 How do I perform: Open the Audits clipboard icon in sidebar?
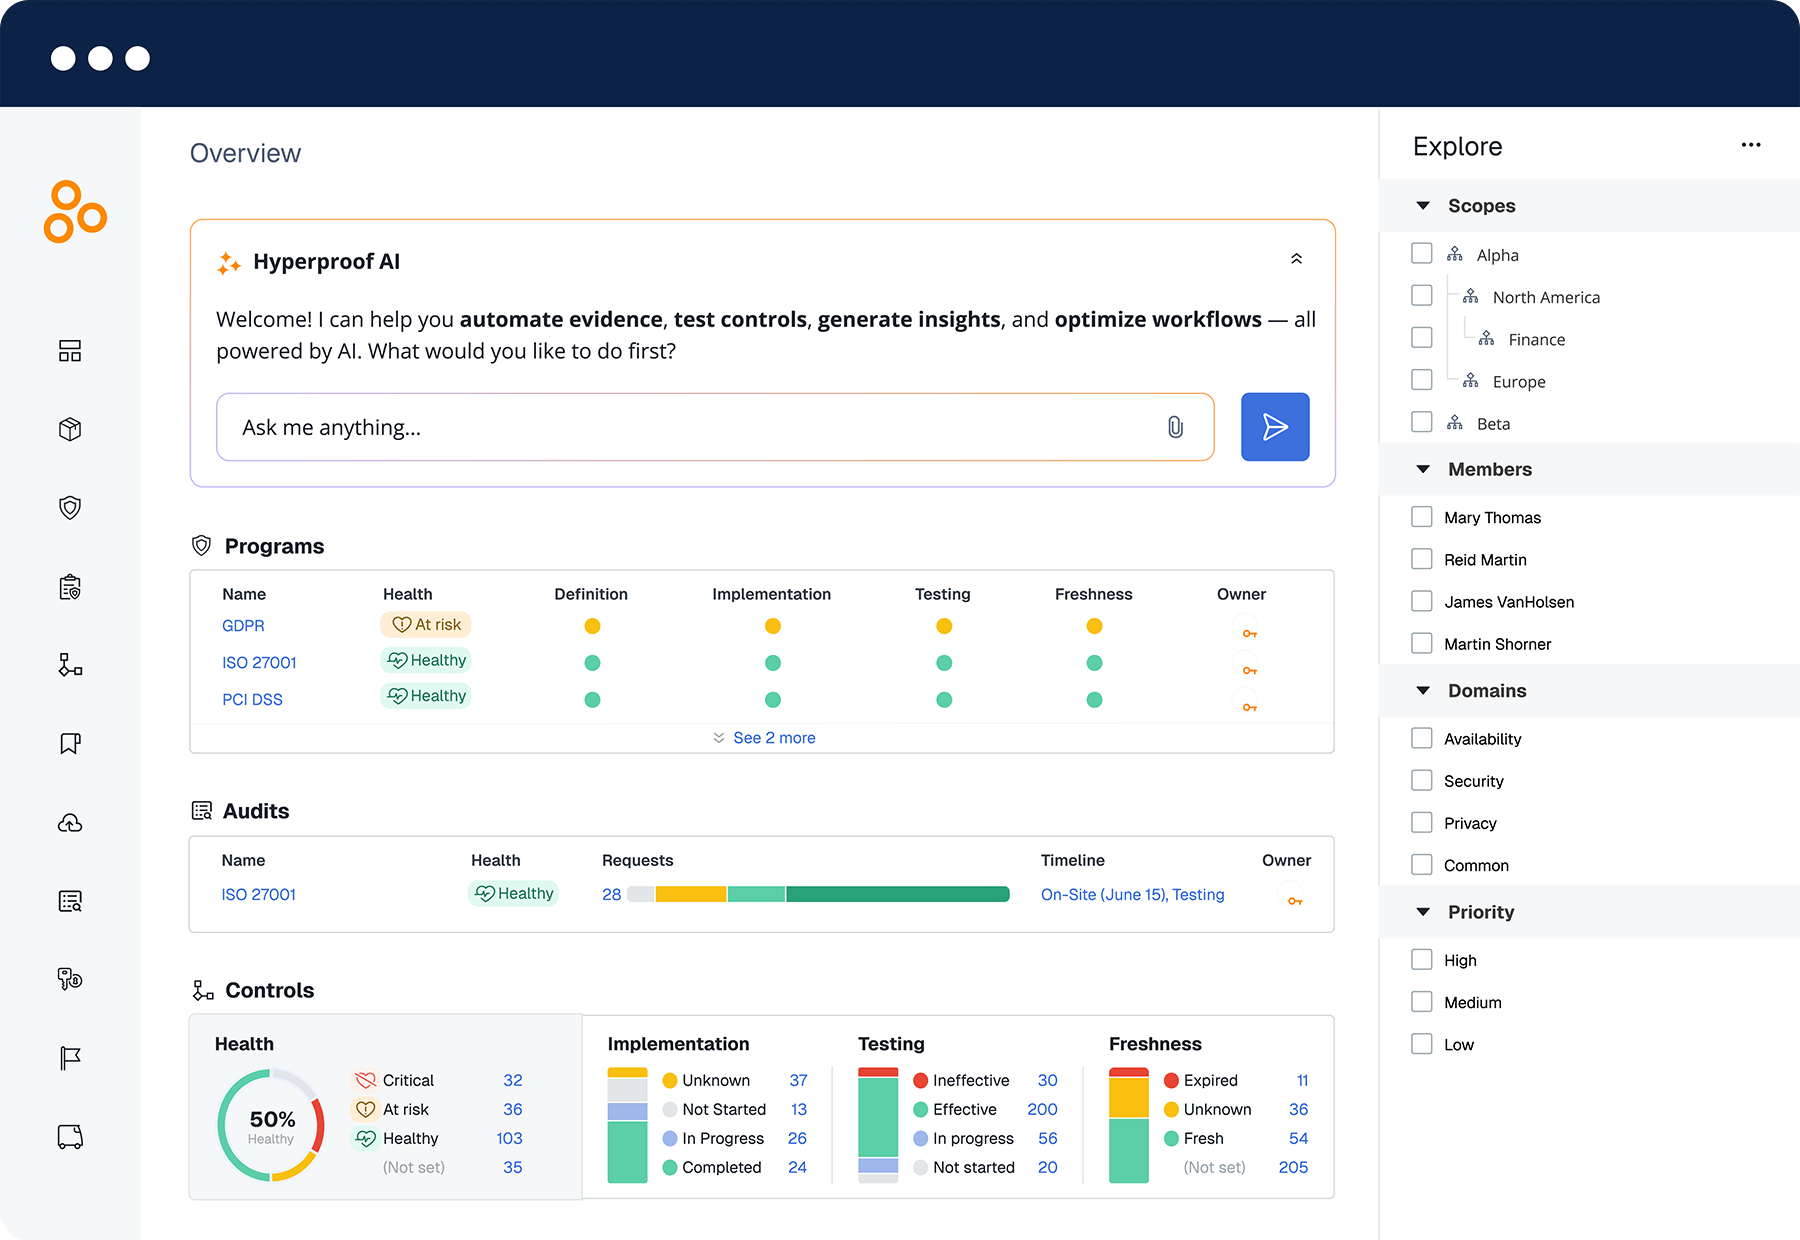click(69, 586)
